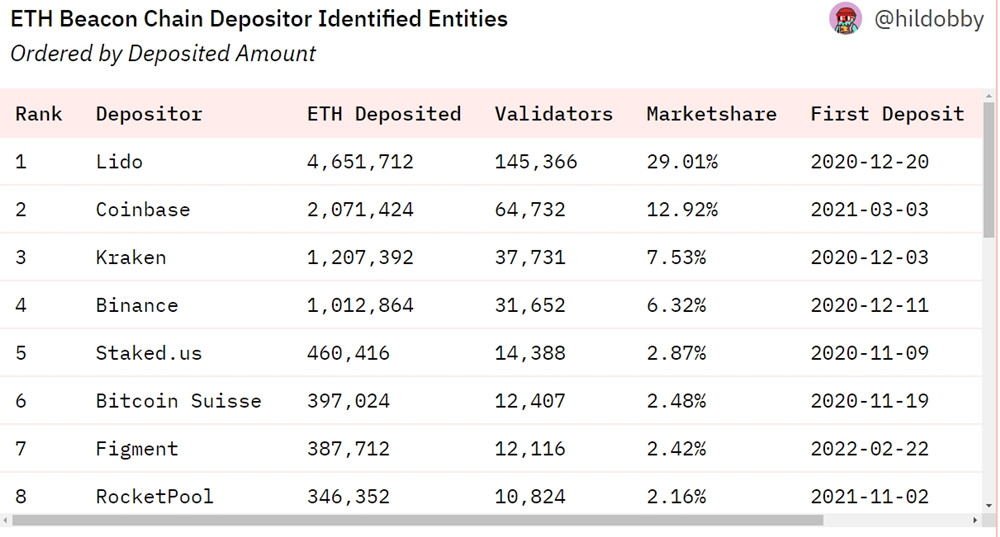Viewport: 1000px width, 537px height.
Task: Click the vertical scrollbar up arrow
Action: [990, 96]
